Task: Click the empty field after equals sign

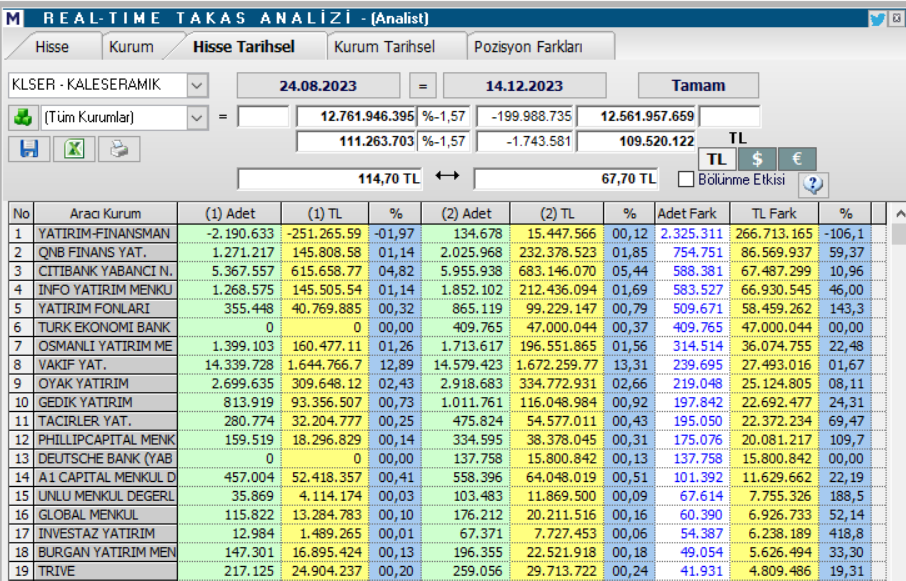Action: (263, 117)
